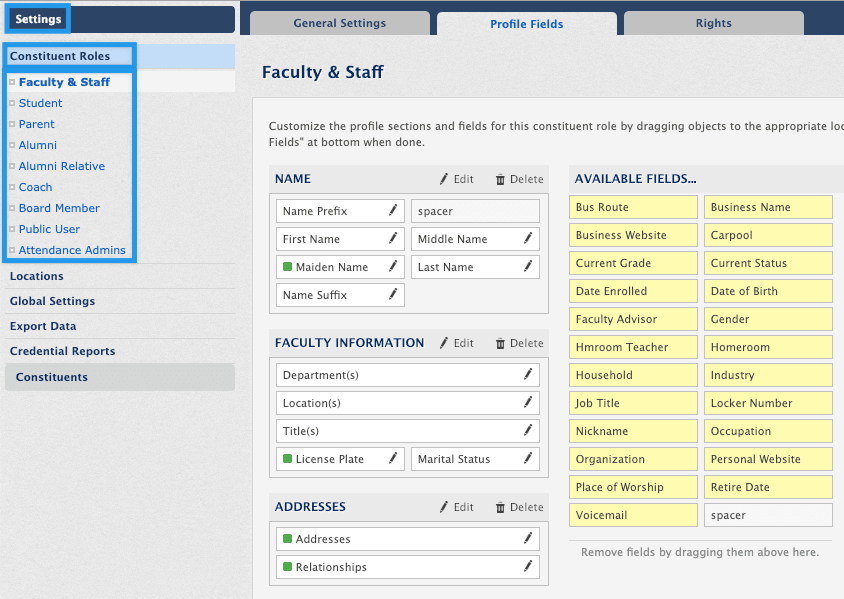Viewport: 844px width, 599px height.
Task: Edit Maiden Name via its pencil icon
Action: point(393,266)
